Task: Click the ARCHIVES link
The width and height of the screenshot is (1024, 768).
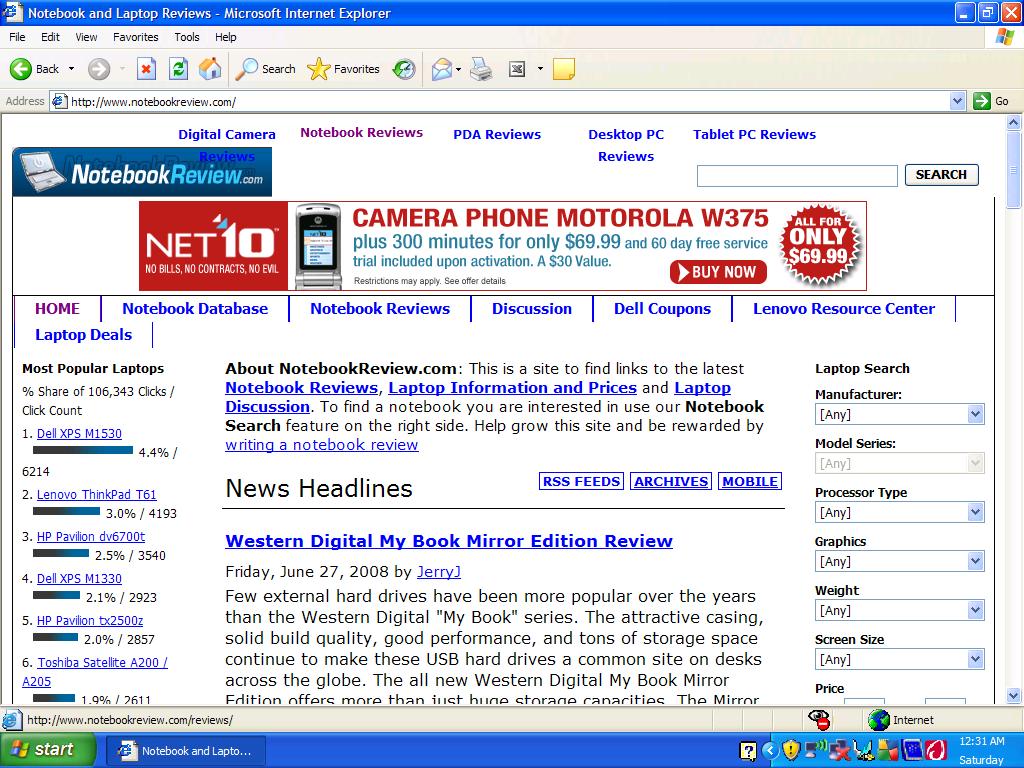Action: tap(671, 481)
